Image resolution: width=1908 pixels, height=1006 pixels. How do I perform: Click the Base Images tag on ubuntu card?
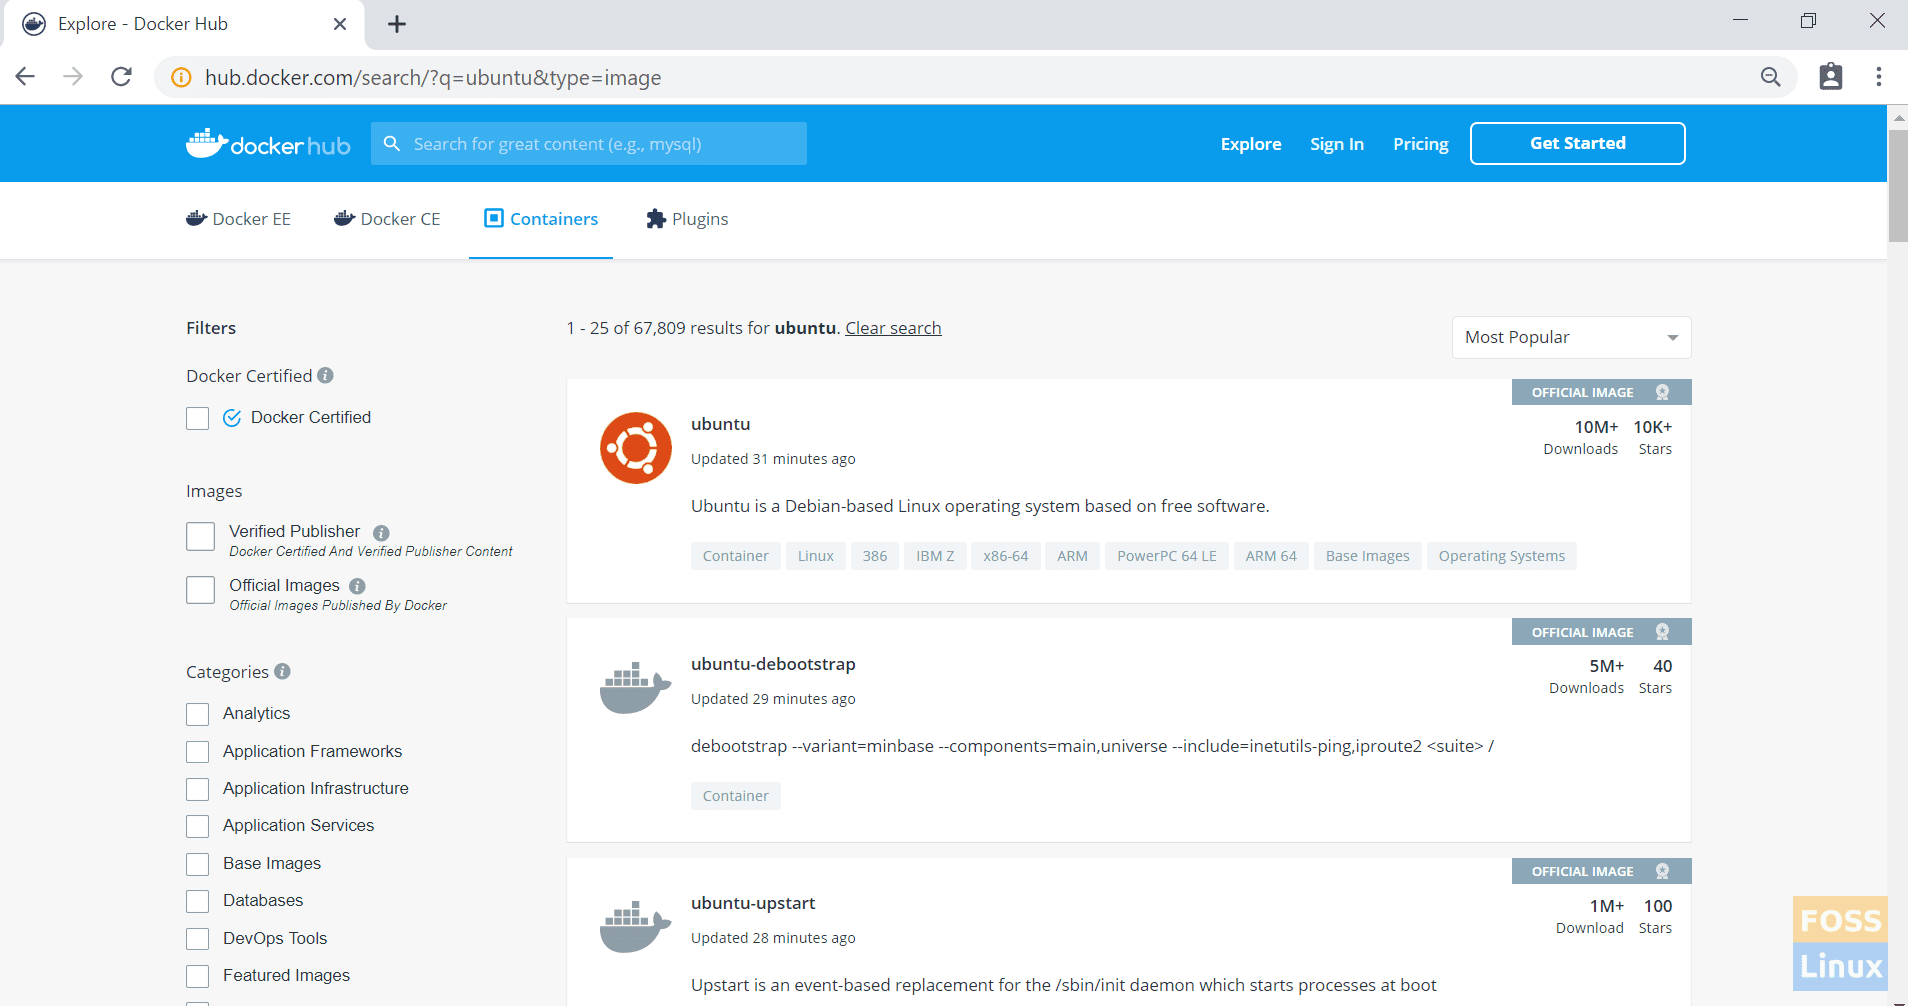coord(1368,556)
